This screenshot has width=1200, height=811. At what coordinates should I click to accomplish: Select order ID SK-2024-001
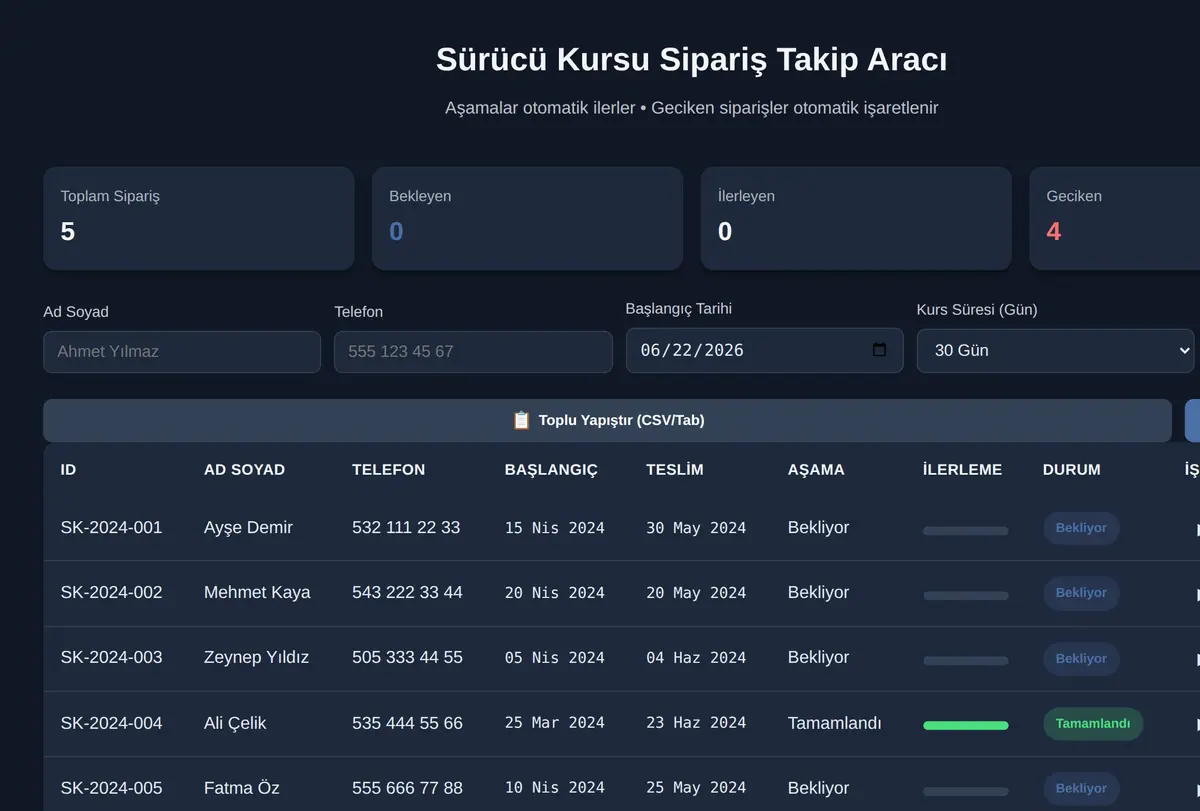tap(111, 527)
